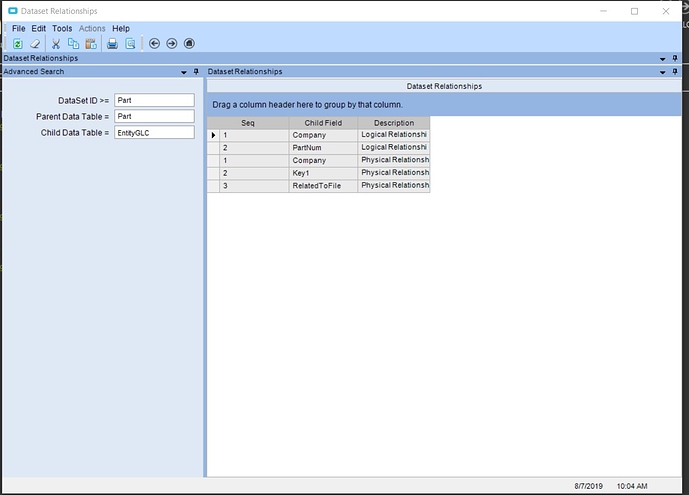Viewport: 689px width, 495px height.
Task: Click the Home toolbar icon
Action: [x=189, y=43]
